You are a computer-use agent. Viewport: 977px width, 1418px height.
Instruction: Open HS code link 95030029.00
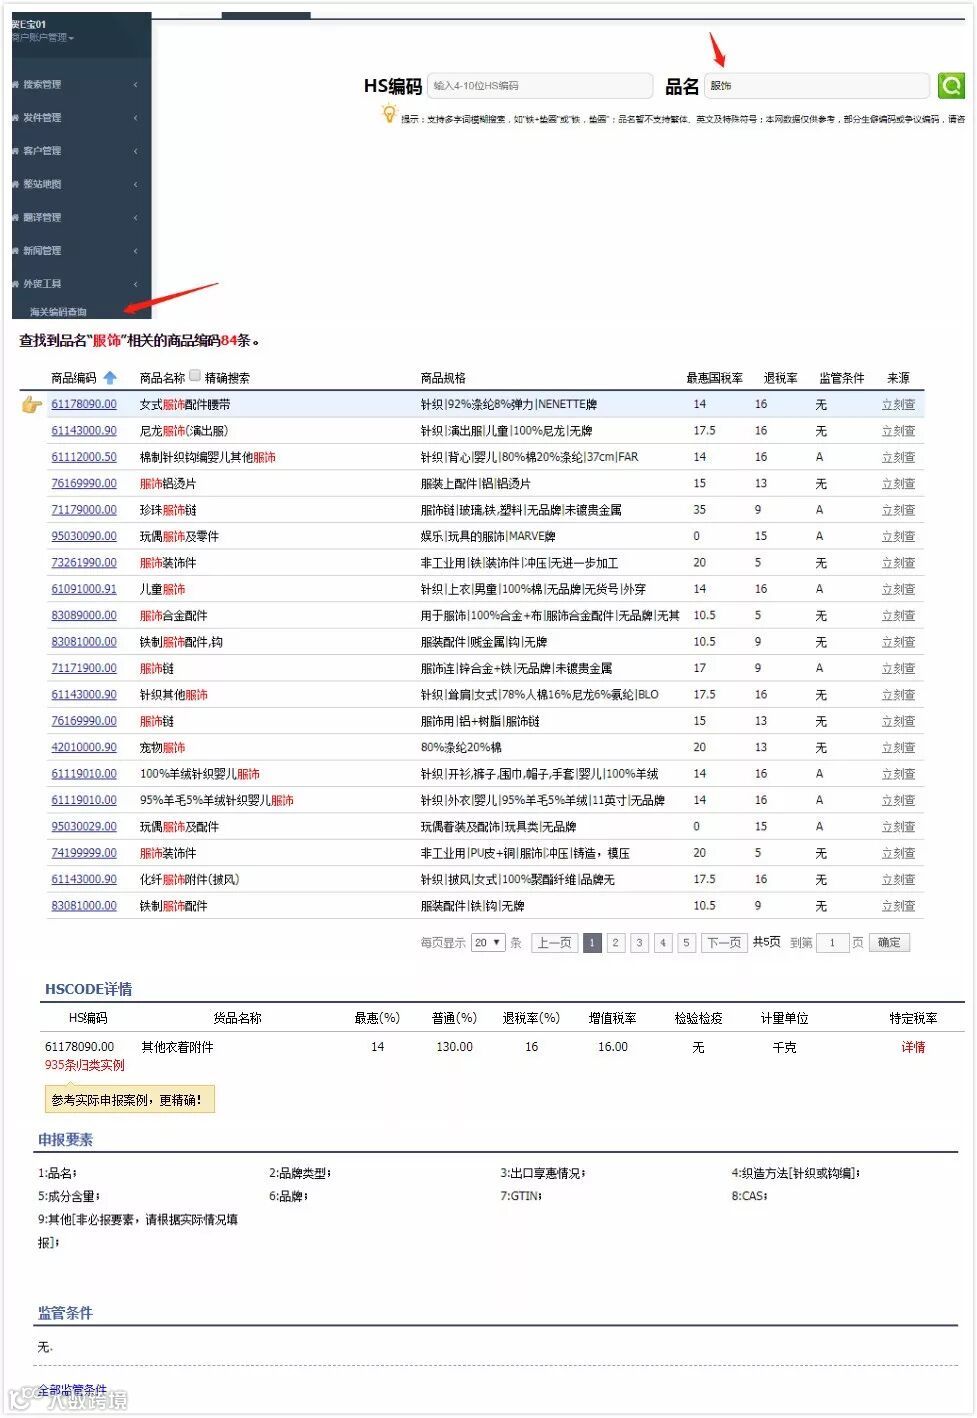tap(84, 827)
